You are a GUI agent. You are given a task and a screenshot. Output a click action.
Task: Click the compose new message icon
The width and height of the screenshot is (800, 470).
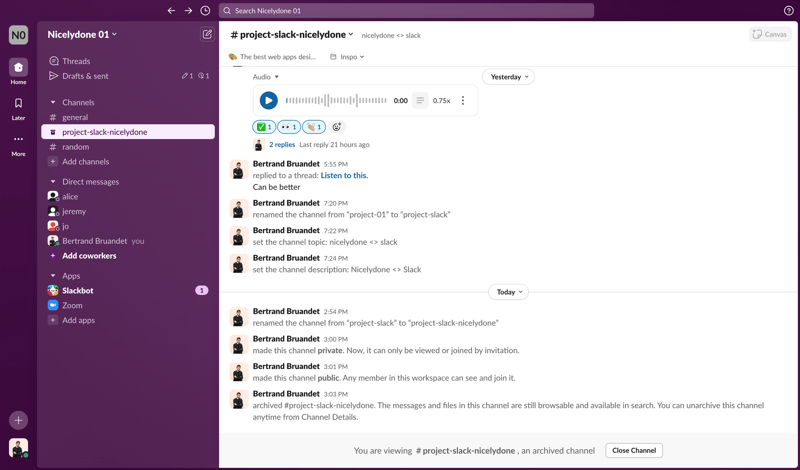coord(207,34)
